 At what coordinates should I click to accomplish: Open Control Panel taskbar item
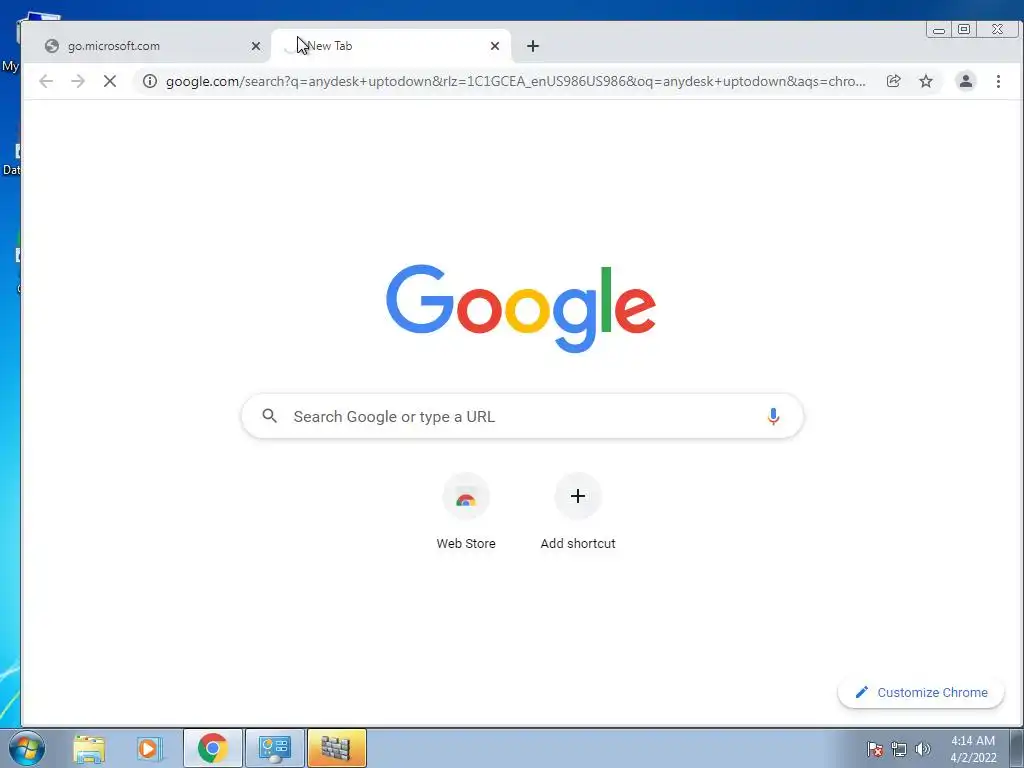point(275,748)
